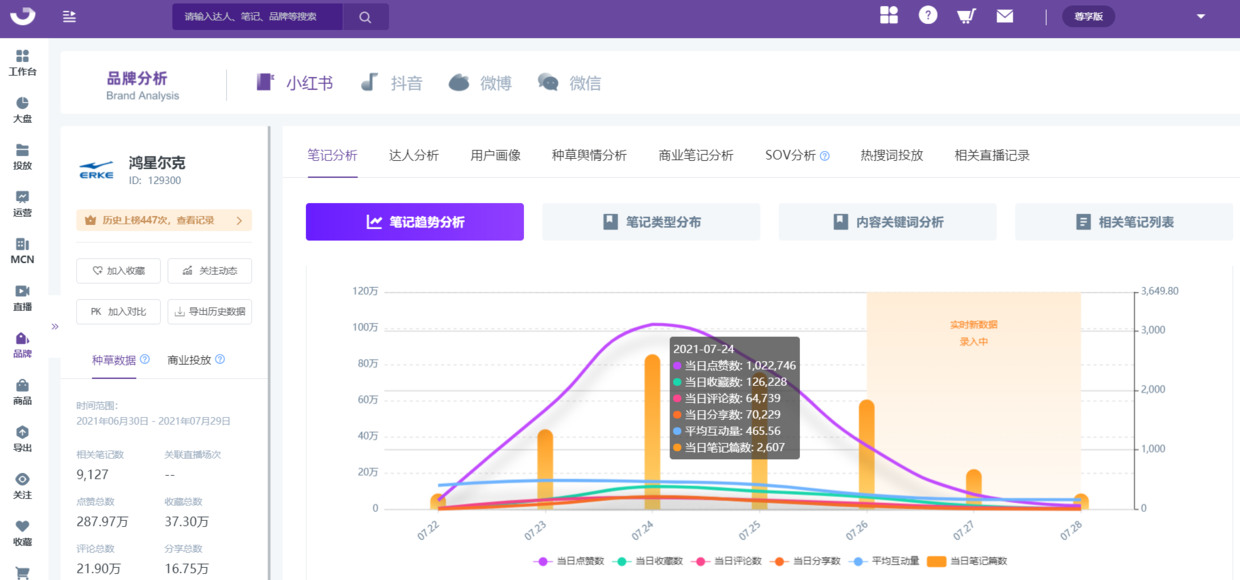1240x580 pixels.
Task: Click the 加入收藏 button
Action: click(118, 271)
